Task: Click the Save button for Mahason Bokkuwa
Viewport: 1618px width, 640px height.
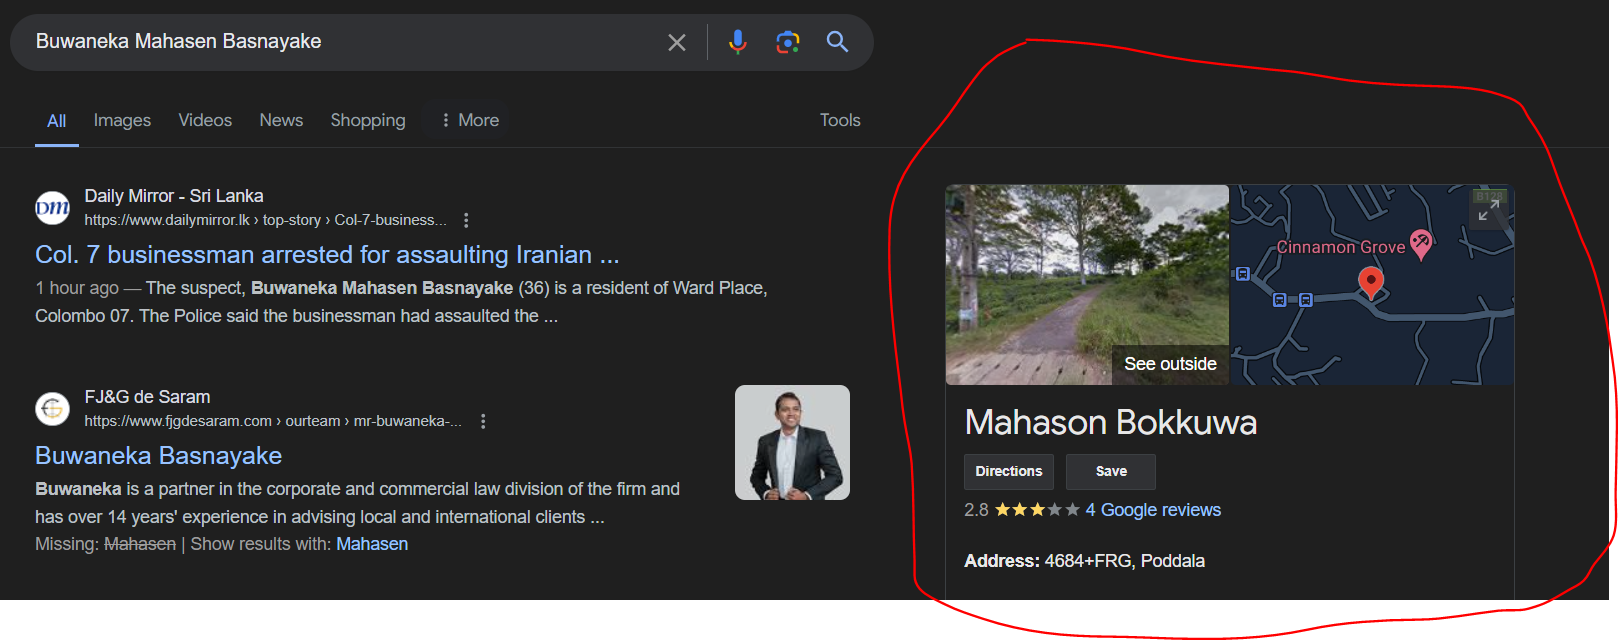Action: [1111, 471]
